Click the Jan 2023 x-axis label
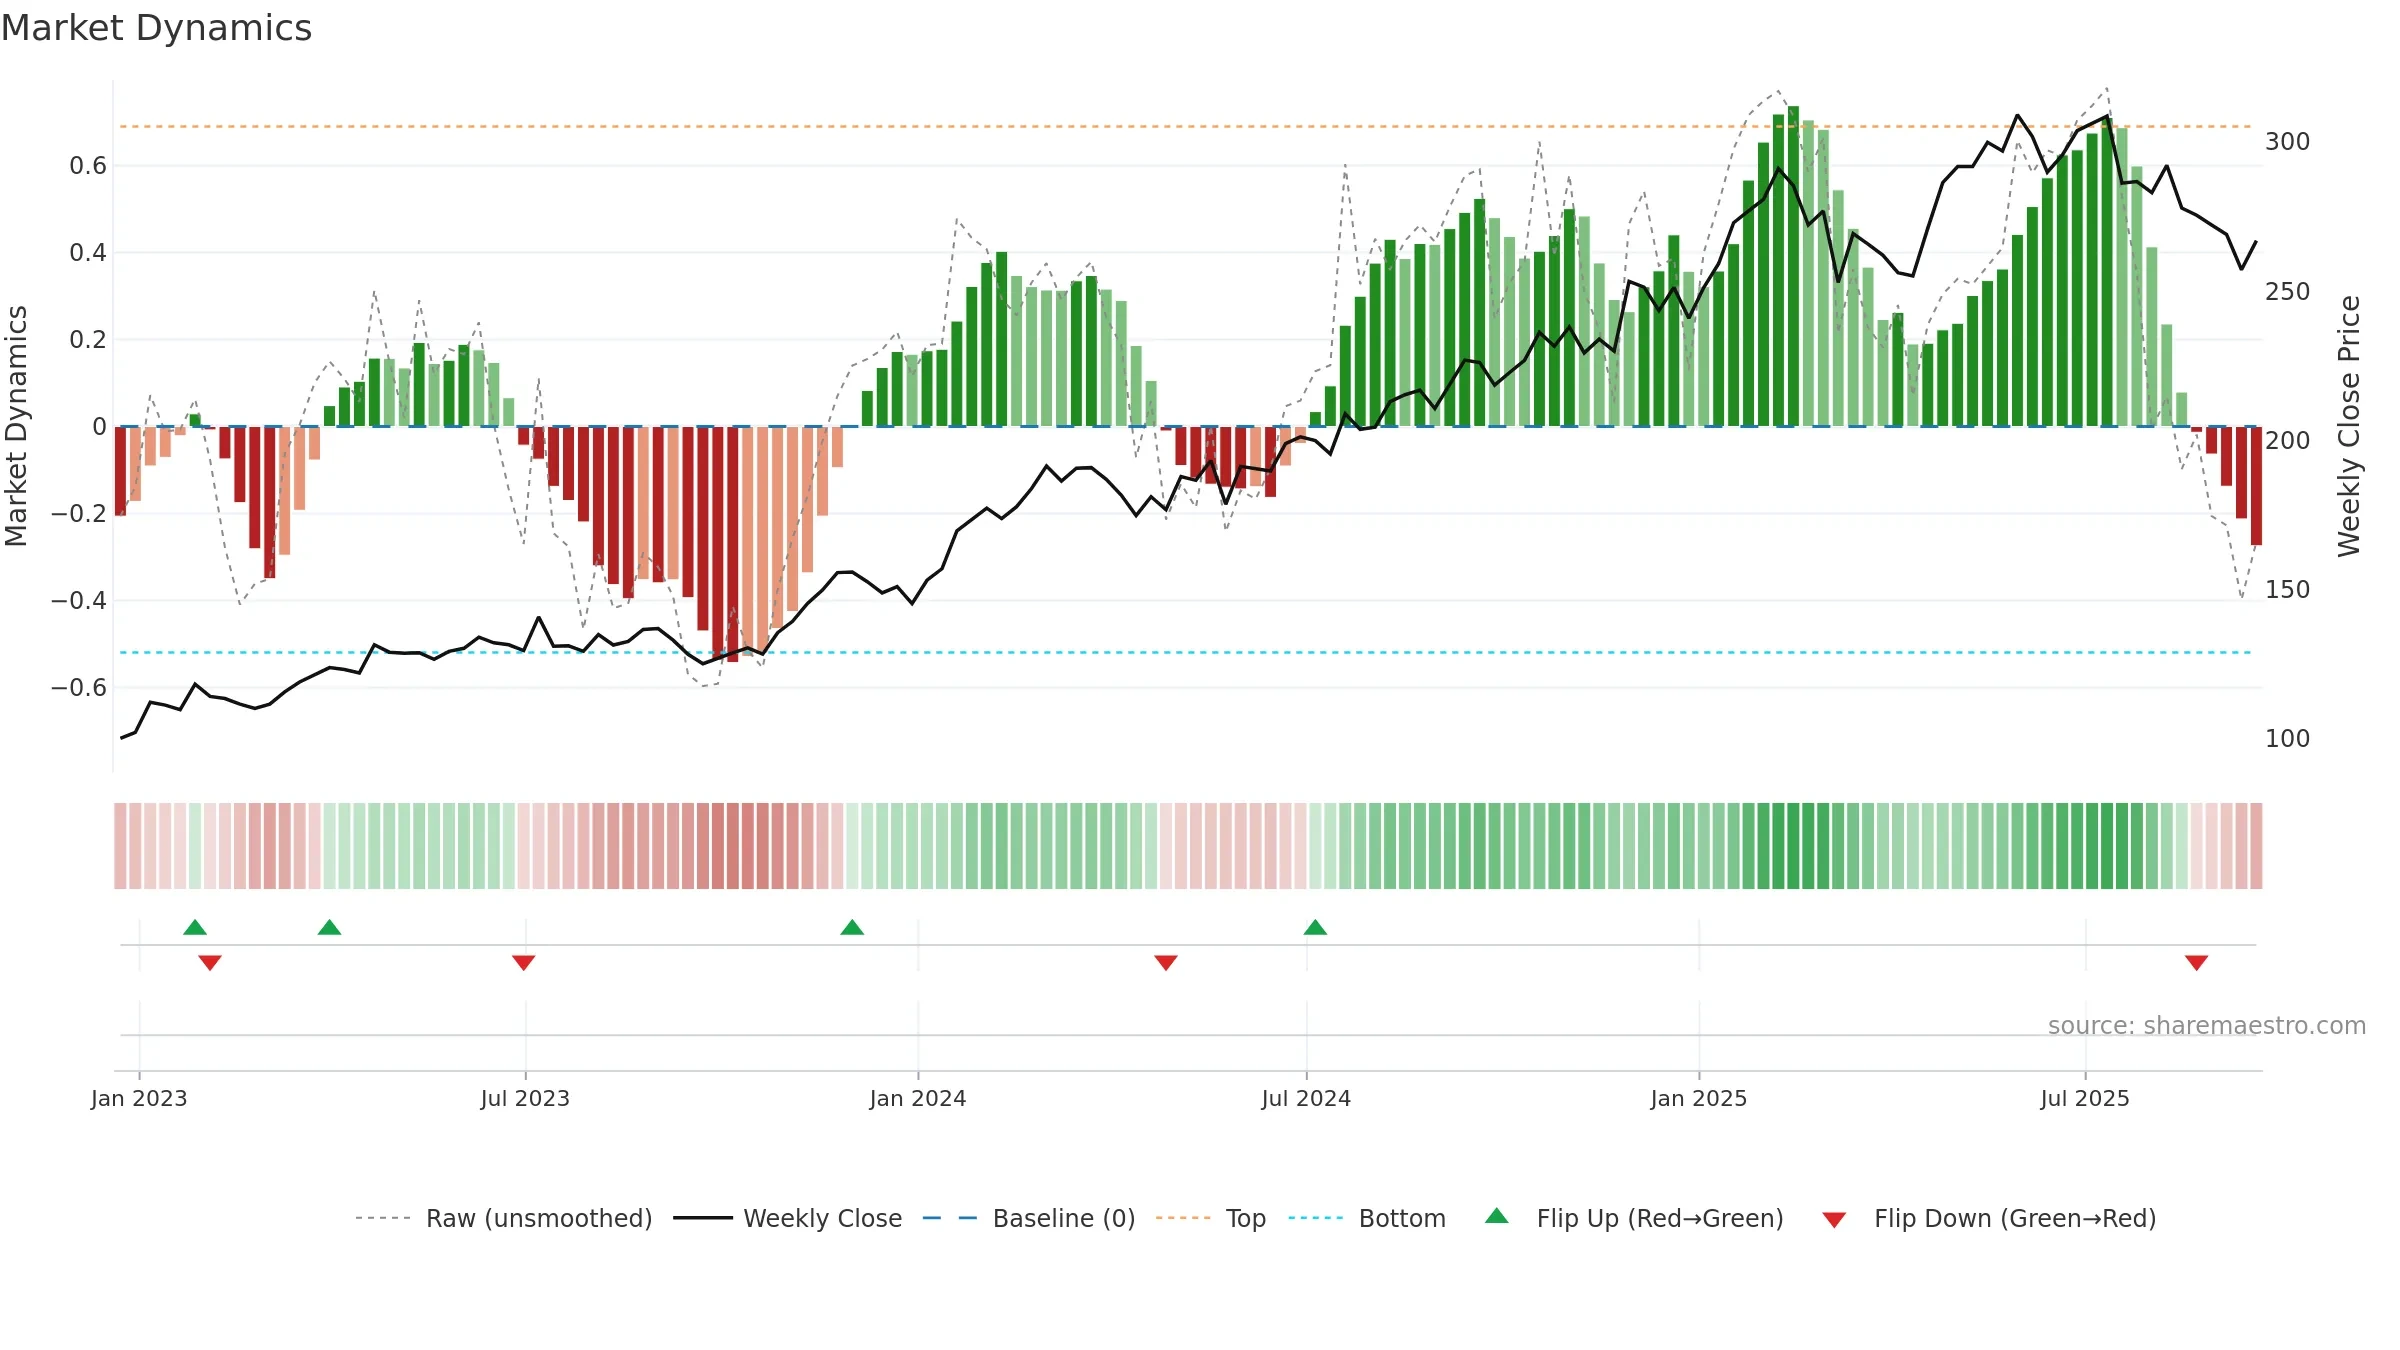This screenshot has width=2400, height=1350. 139,1098
